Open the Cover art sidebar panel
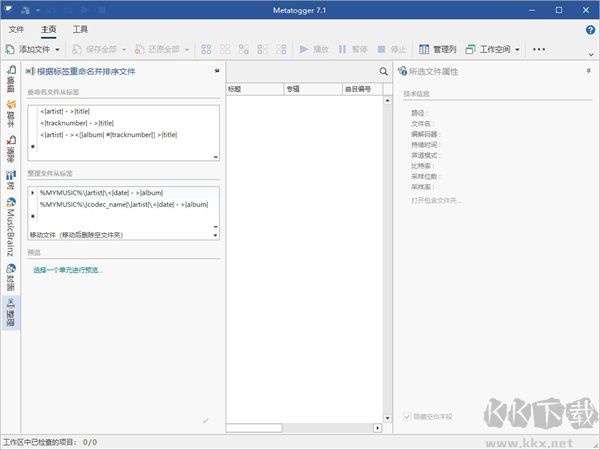This screenshot has height=450, width=600. click(x=11, y=277)
